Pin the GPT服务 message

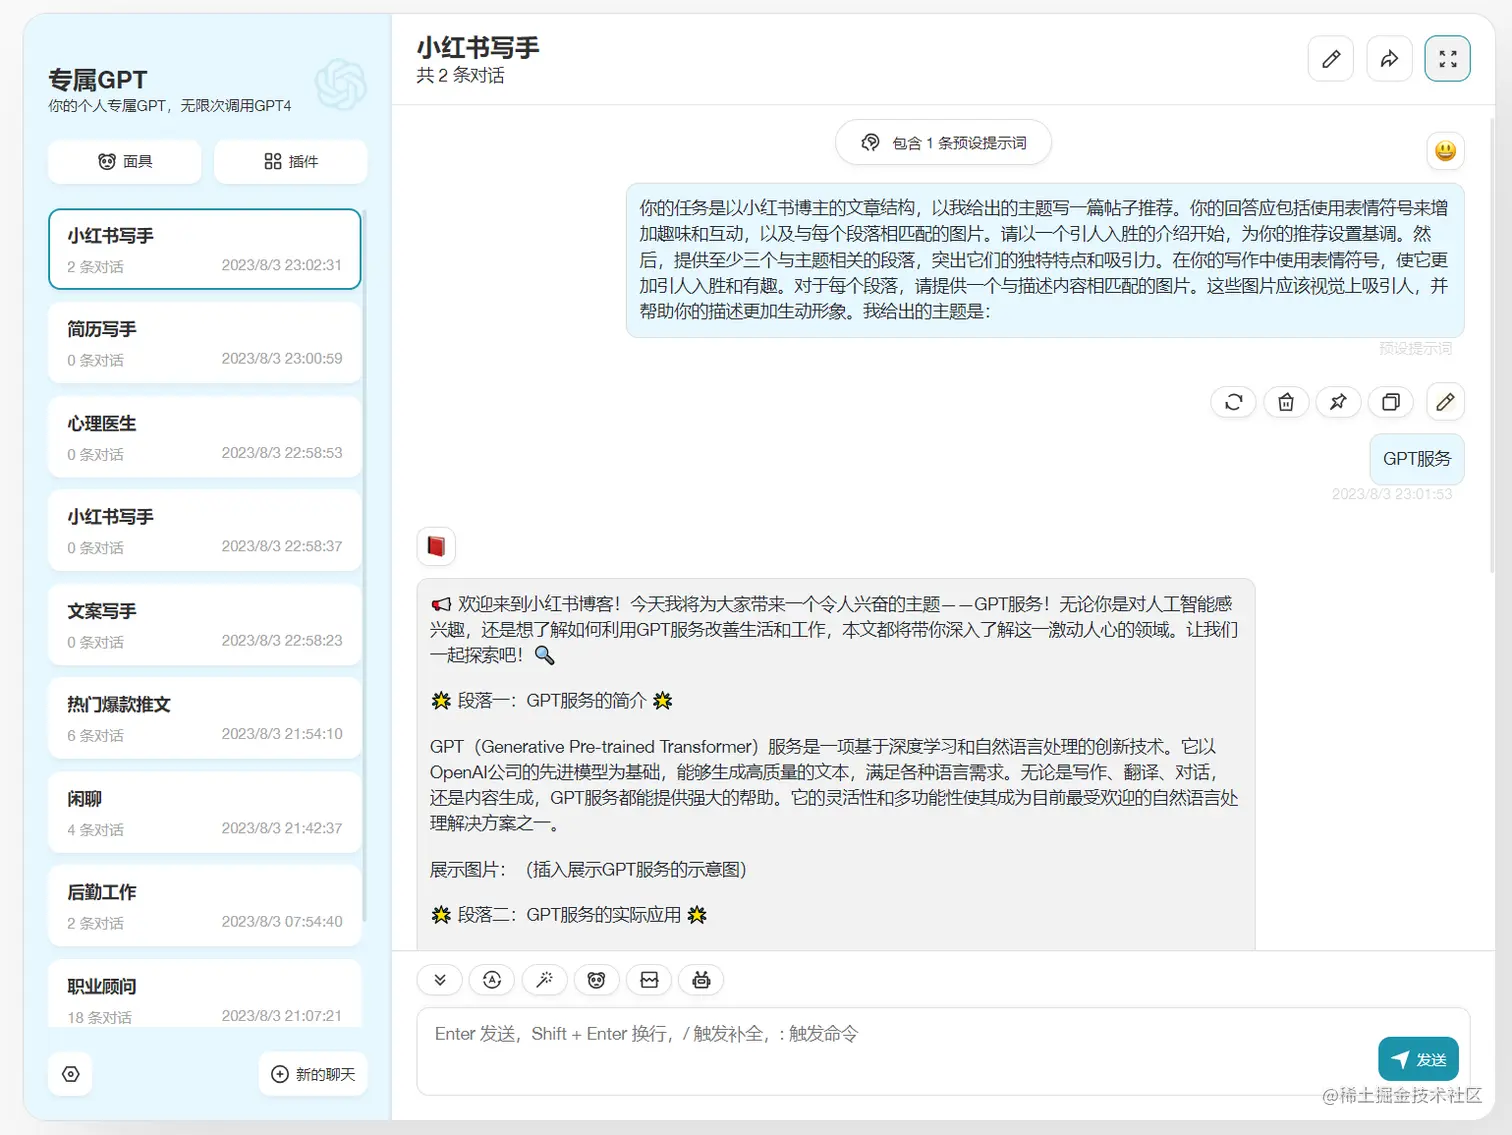click(1338, 402)
